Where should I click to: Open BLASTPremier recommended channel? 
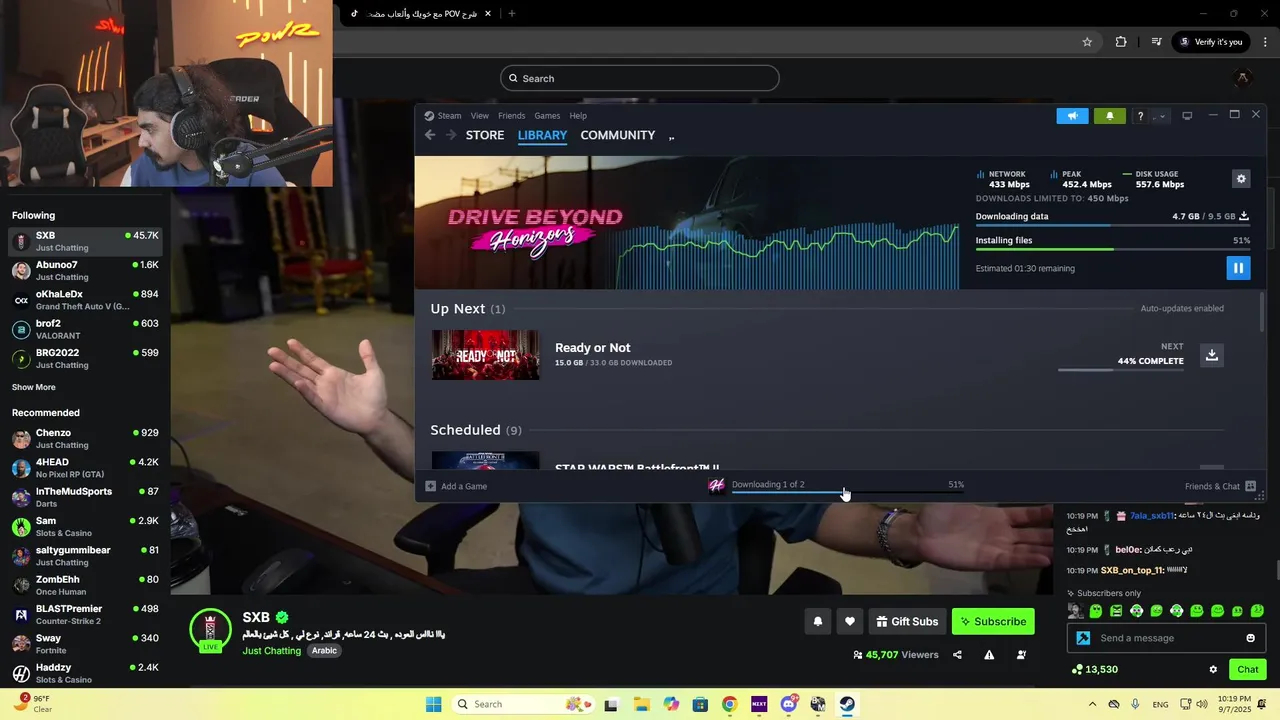[85, 614]
